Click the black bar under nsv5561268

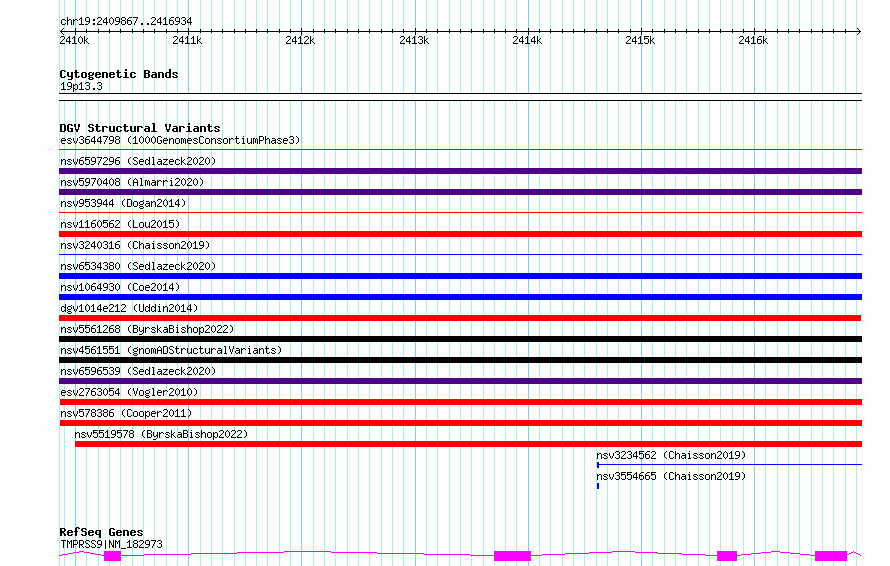coord(460,339)
